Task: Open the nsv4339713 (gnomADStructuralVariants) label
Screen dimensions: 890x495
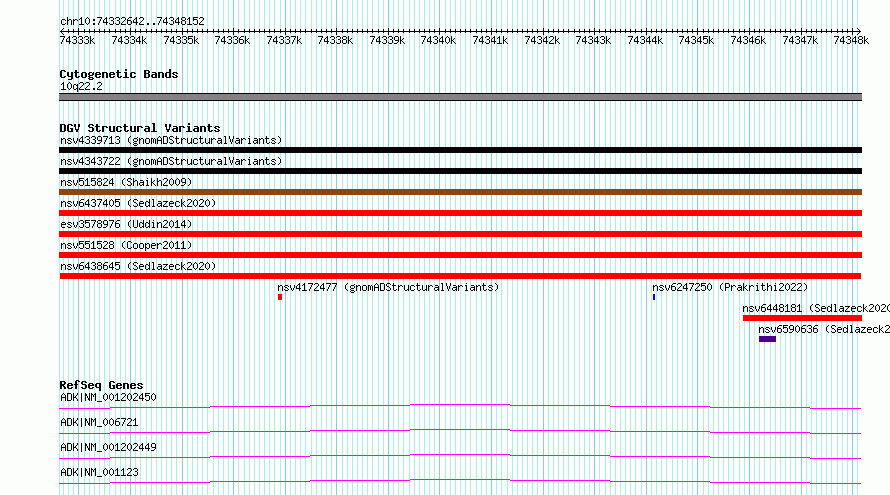Action: point(171,140)
